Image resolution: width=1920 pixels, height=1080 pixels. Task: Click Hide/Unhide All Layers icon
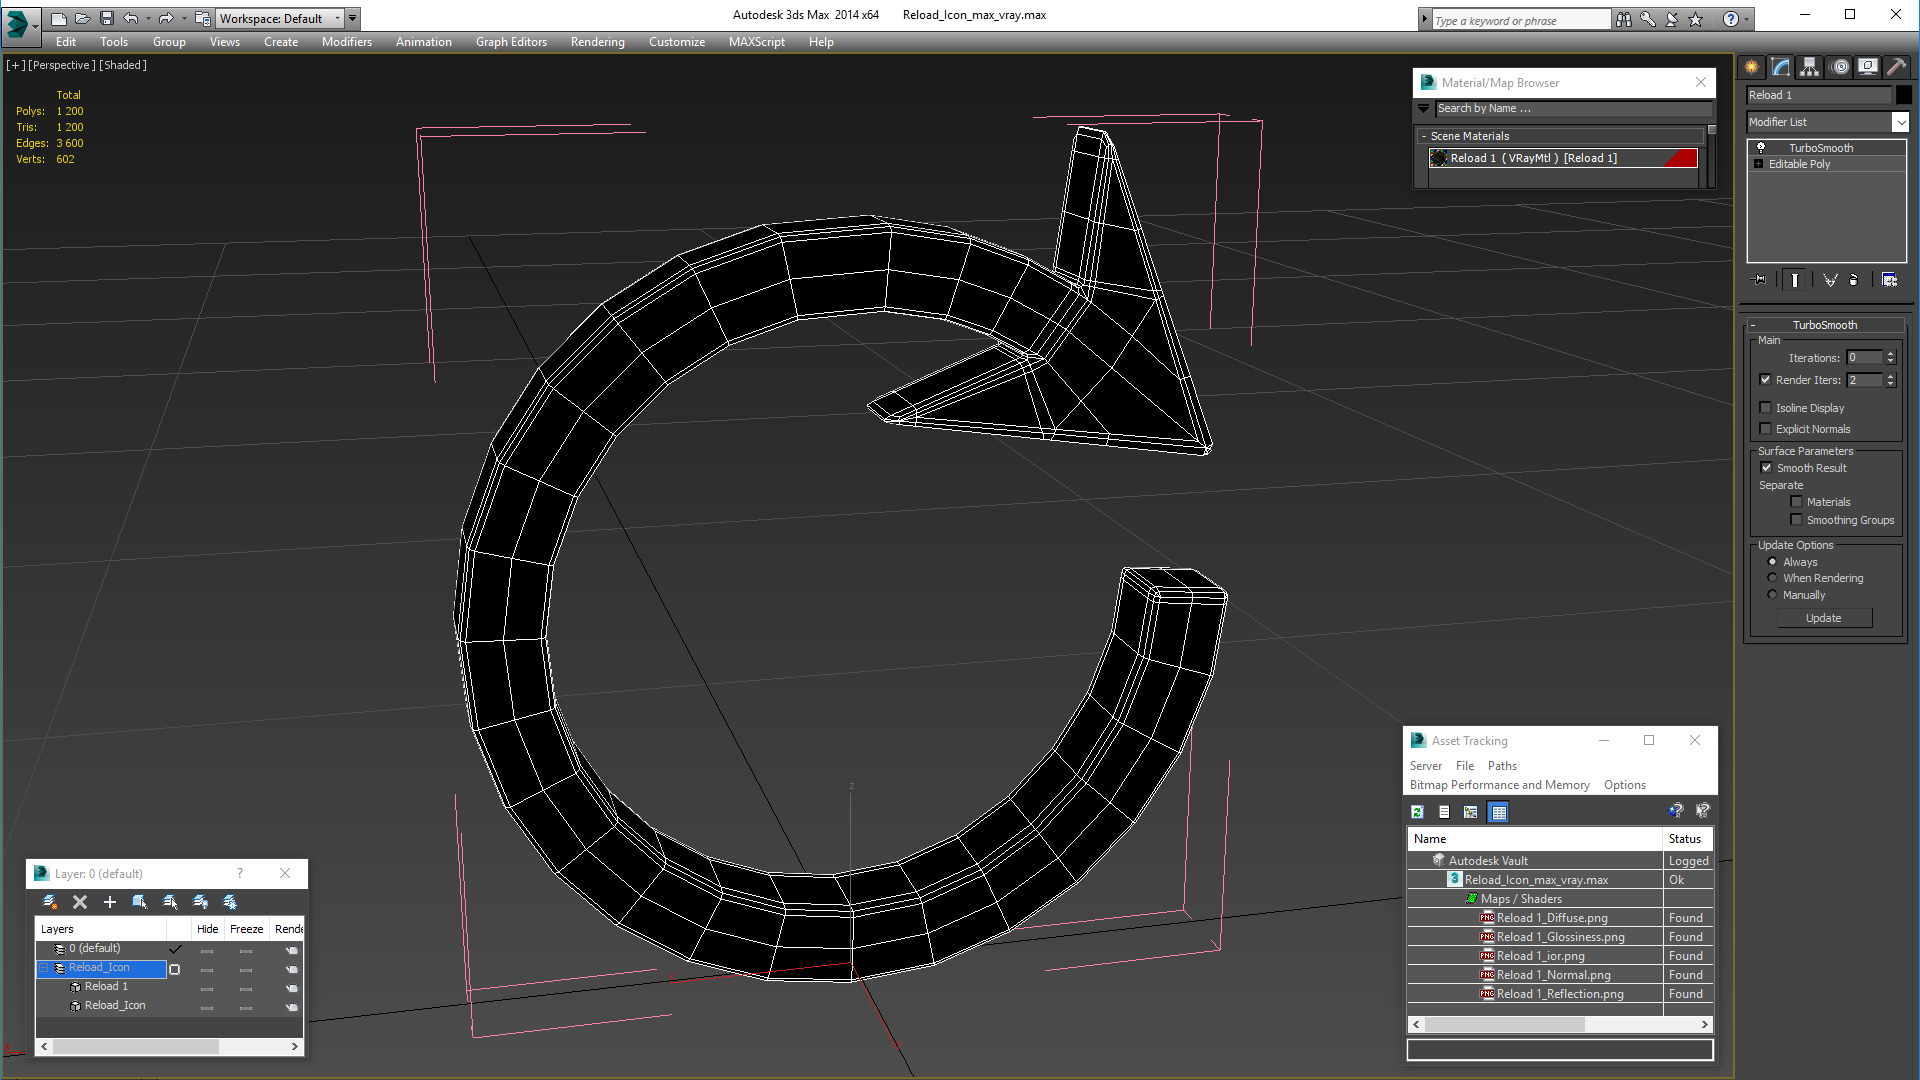click(x=200, y=902)
